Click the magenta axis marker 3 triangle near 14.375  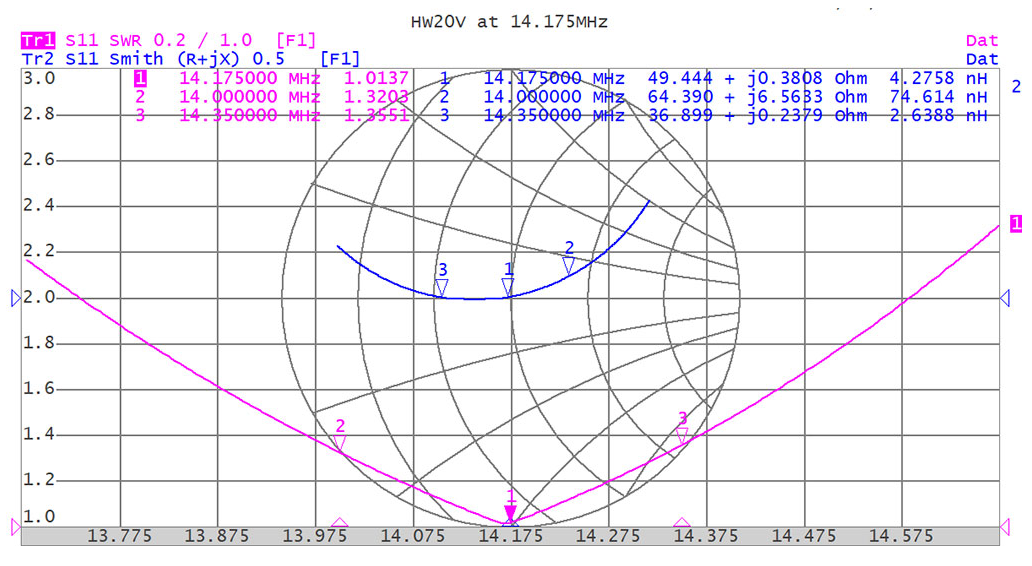click(x=682, y=523)
